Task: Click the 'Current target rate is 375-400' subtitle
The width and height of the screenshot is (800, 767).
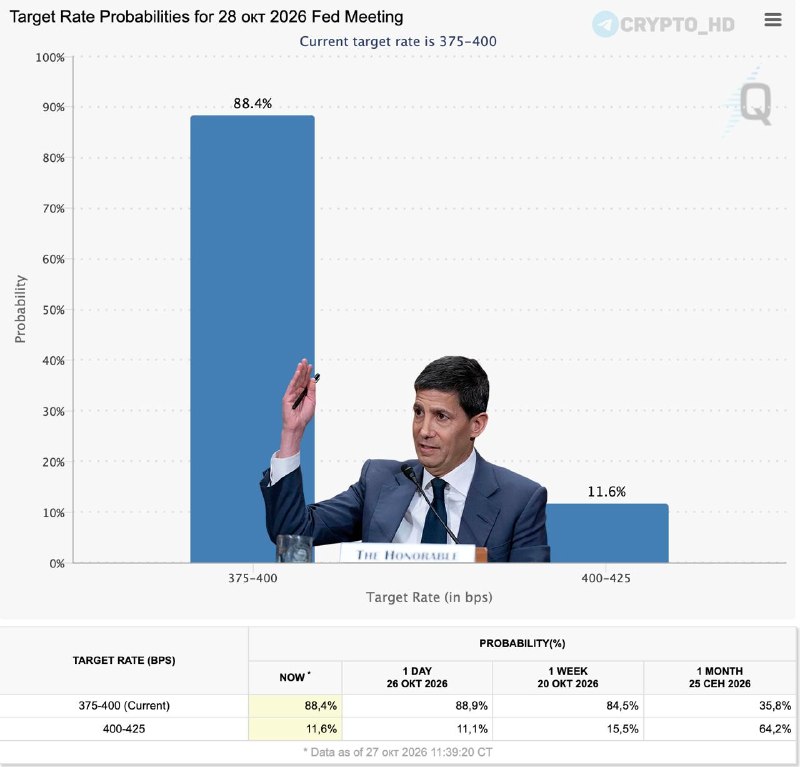Action: pos(398,41)
